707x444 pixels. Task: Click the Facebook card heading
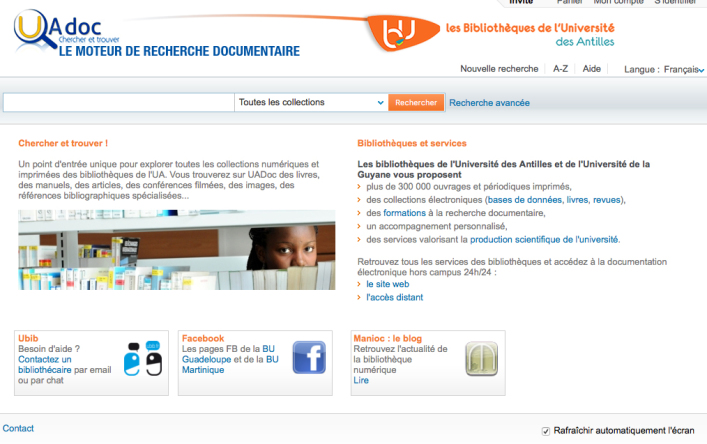point(203,338)
